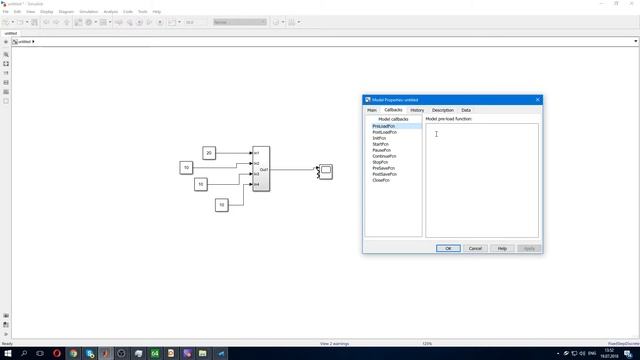Open the Model Explorer toolbar icon
The width and height of the screenshot is (640, 360).
103,22
